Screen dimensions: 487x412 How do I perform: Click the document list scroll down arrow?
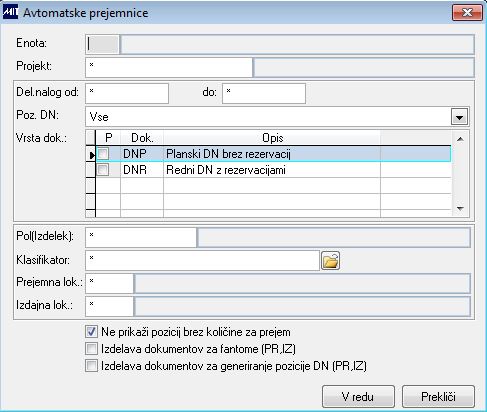pos(460,209)
